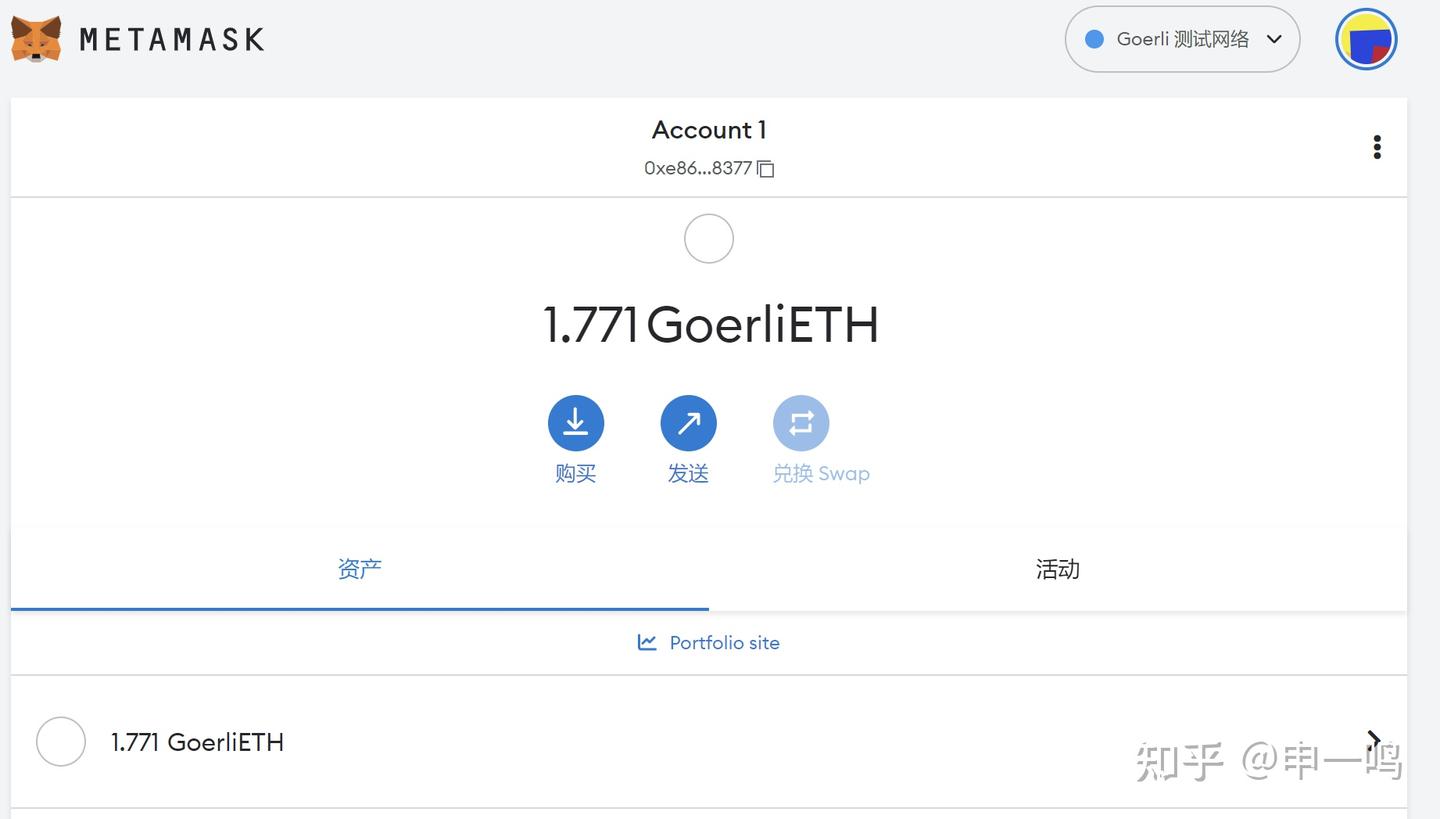
Task: Click the MetaMask fox logo
Action: 36,39
